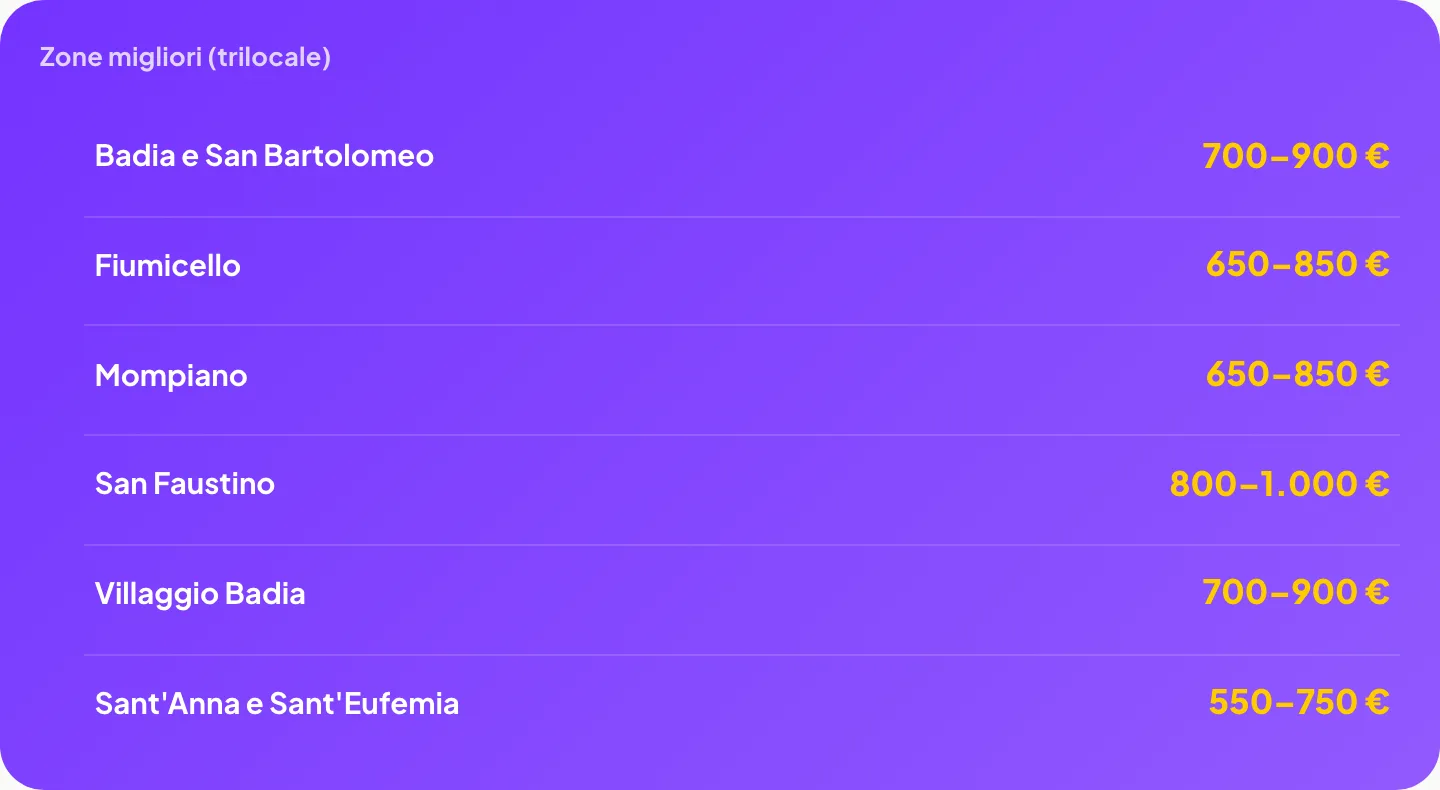Viewport: 1440px width, 790px height.
Task: Click the '(trilocale)' word in the heading
Action: [x=270, y=58]
